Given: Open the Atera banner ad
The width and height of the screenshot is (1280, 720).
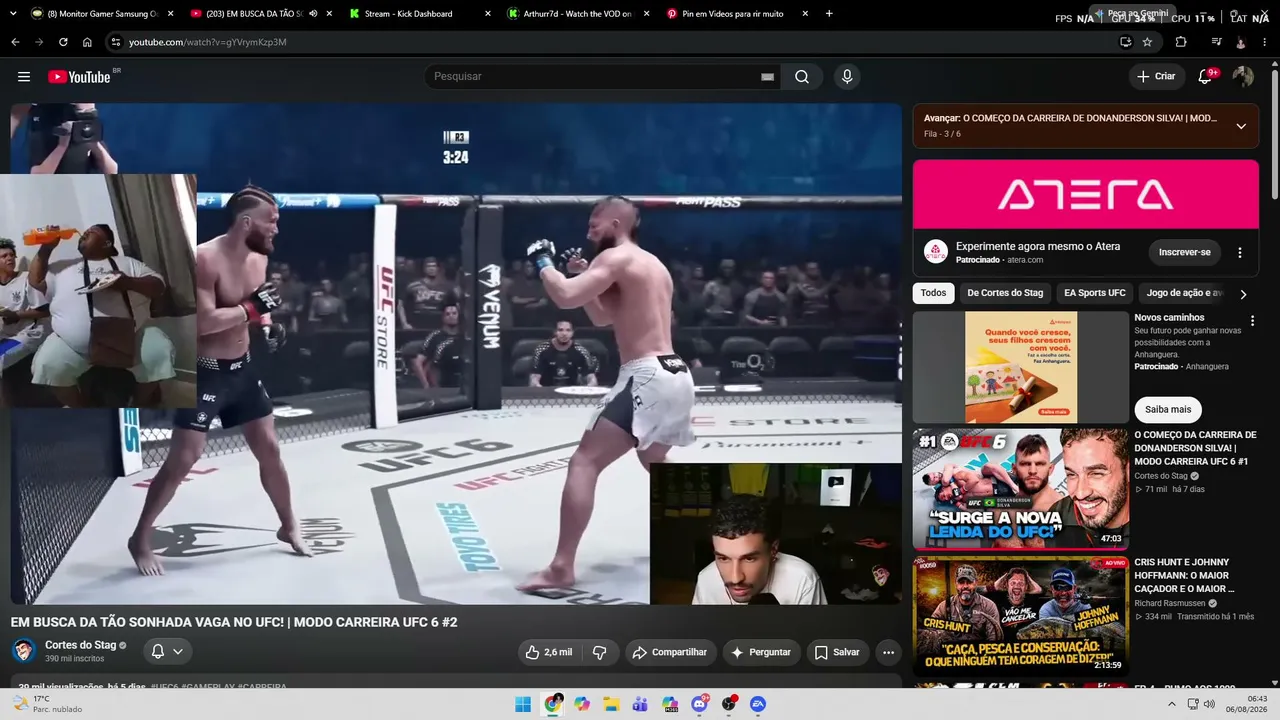Looking at the screenshot, I should [x=1086, y=194].
